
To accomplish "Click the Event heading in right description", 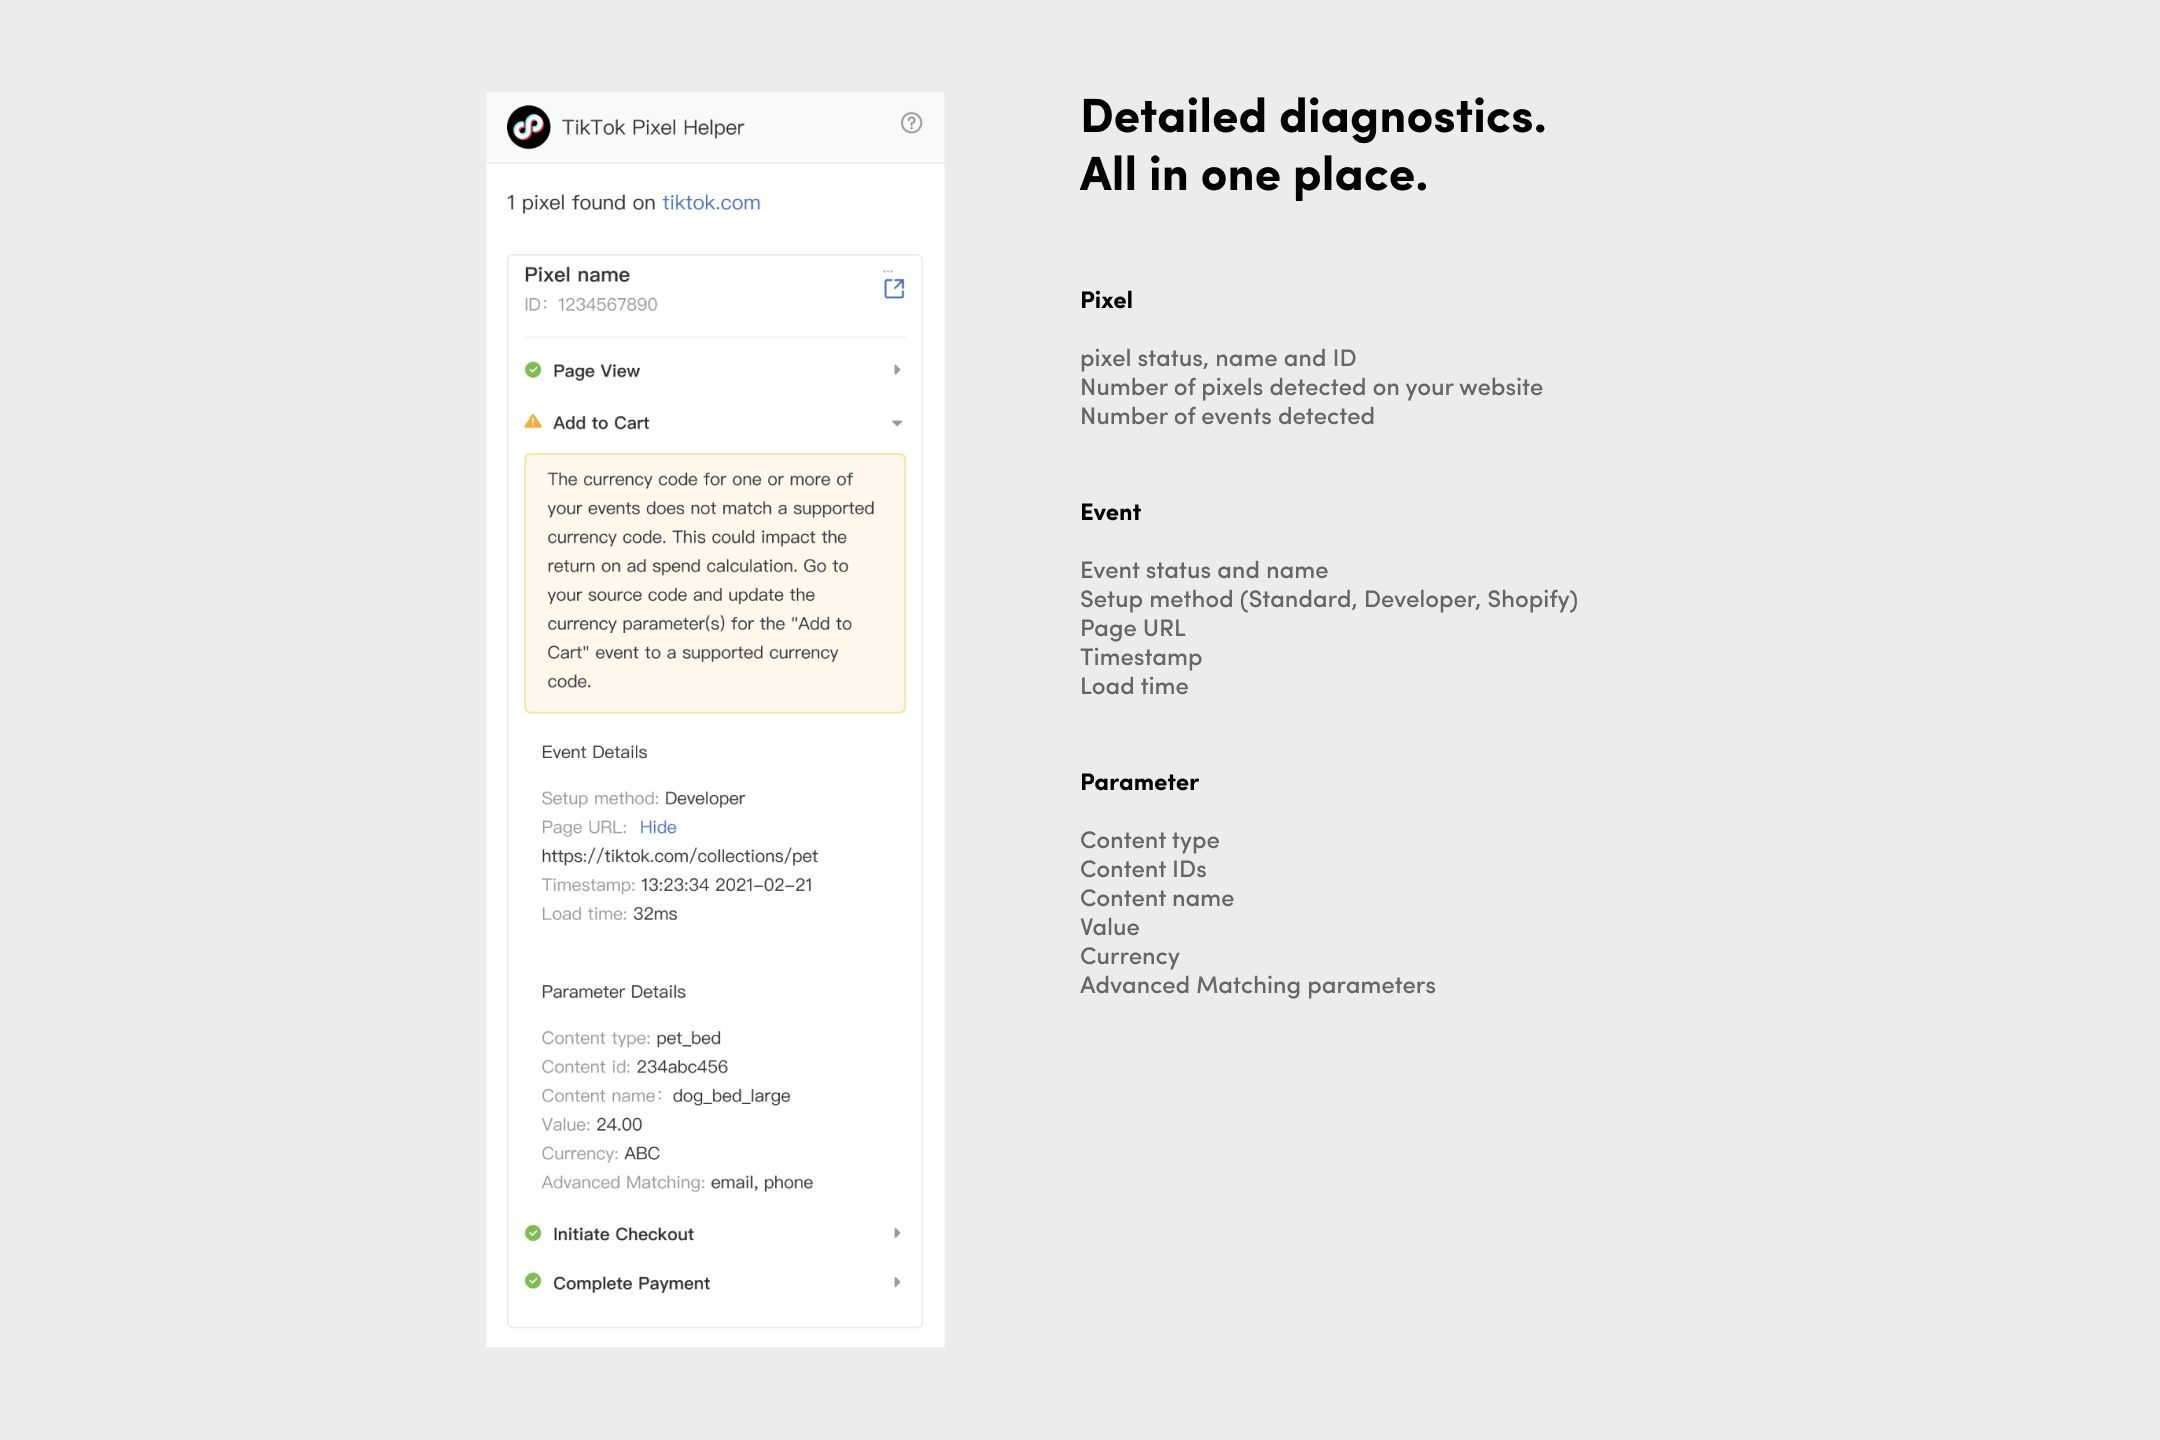I will (1110, 512).
